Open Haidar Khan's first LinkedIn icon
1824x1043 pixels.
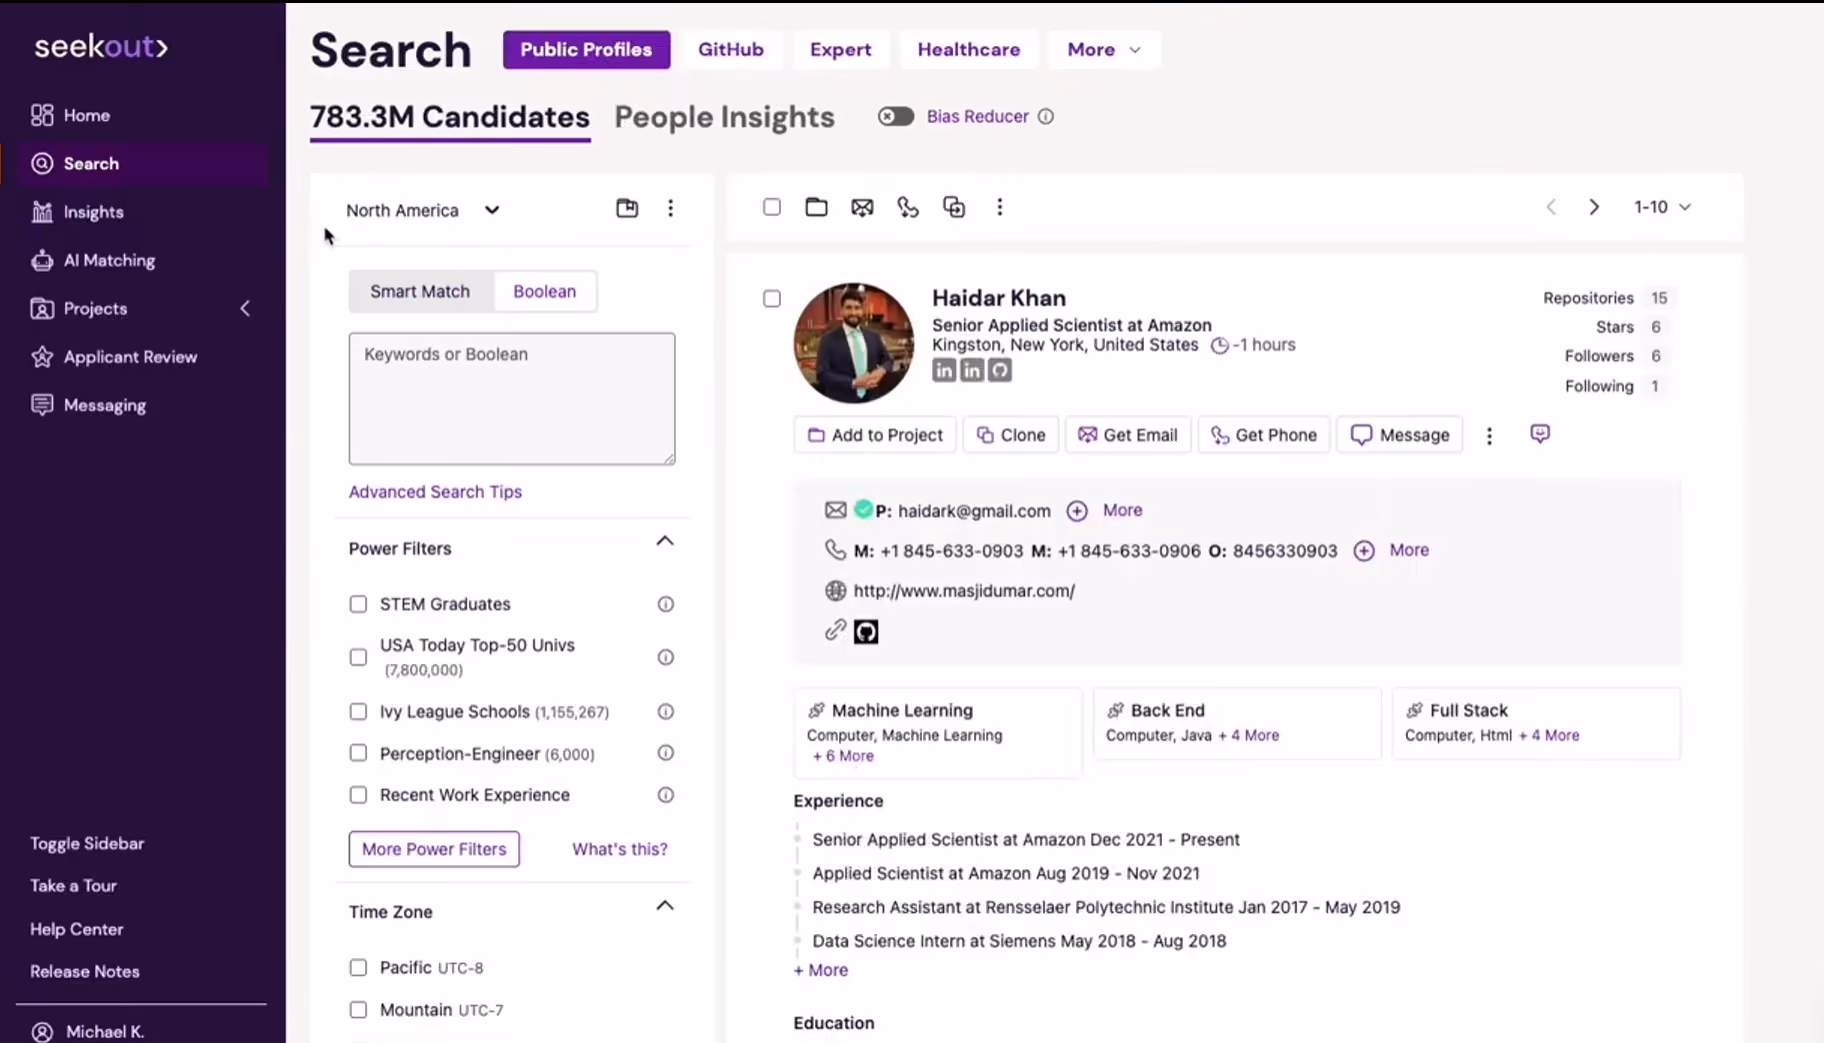[944, 370]
